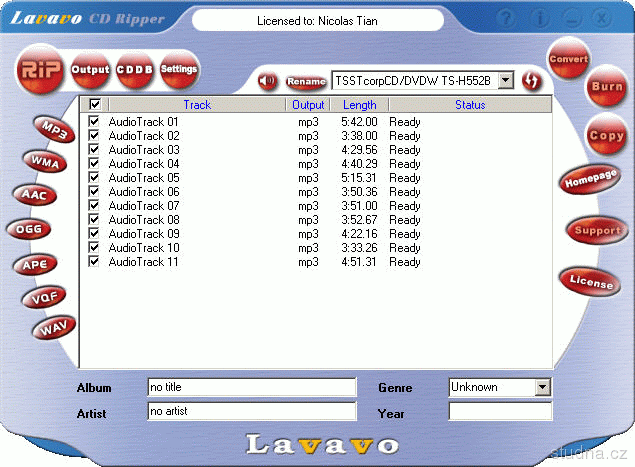Sort by the Status column header

click(x=470, y=104)
